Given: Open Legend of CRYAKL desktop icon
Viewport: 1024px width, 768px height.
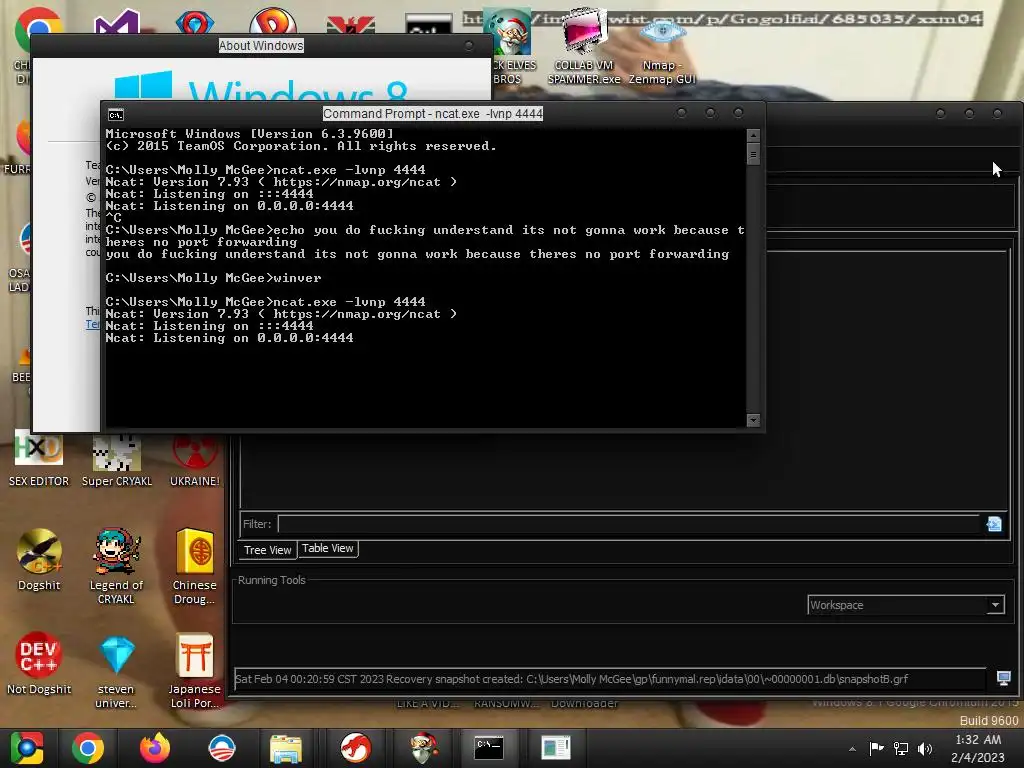Looking at the screenshot, I should point(116,566).
